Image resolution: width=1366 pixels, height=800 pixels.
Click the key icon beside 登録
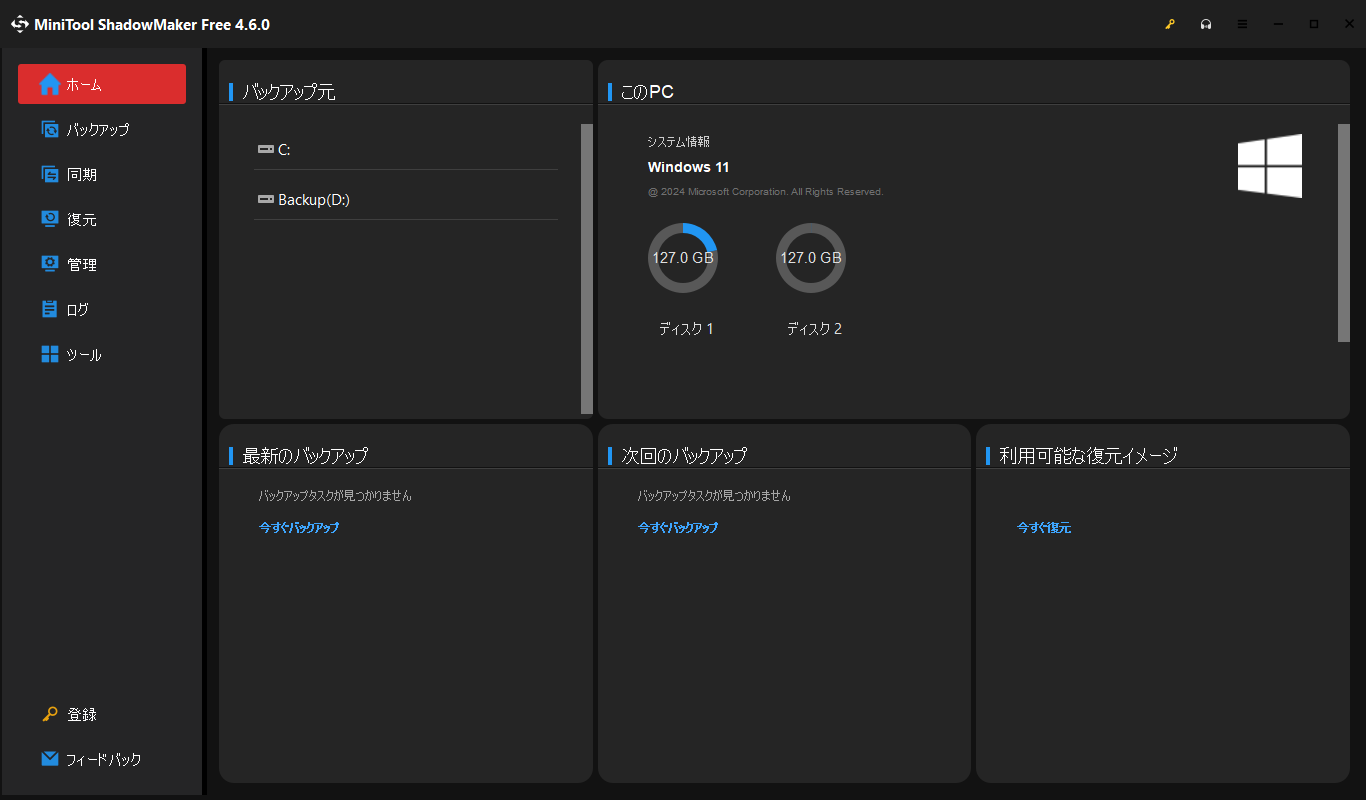pos(50,714)
